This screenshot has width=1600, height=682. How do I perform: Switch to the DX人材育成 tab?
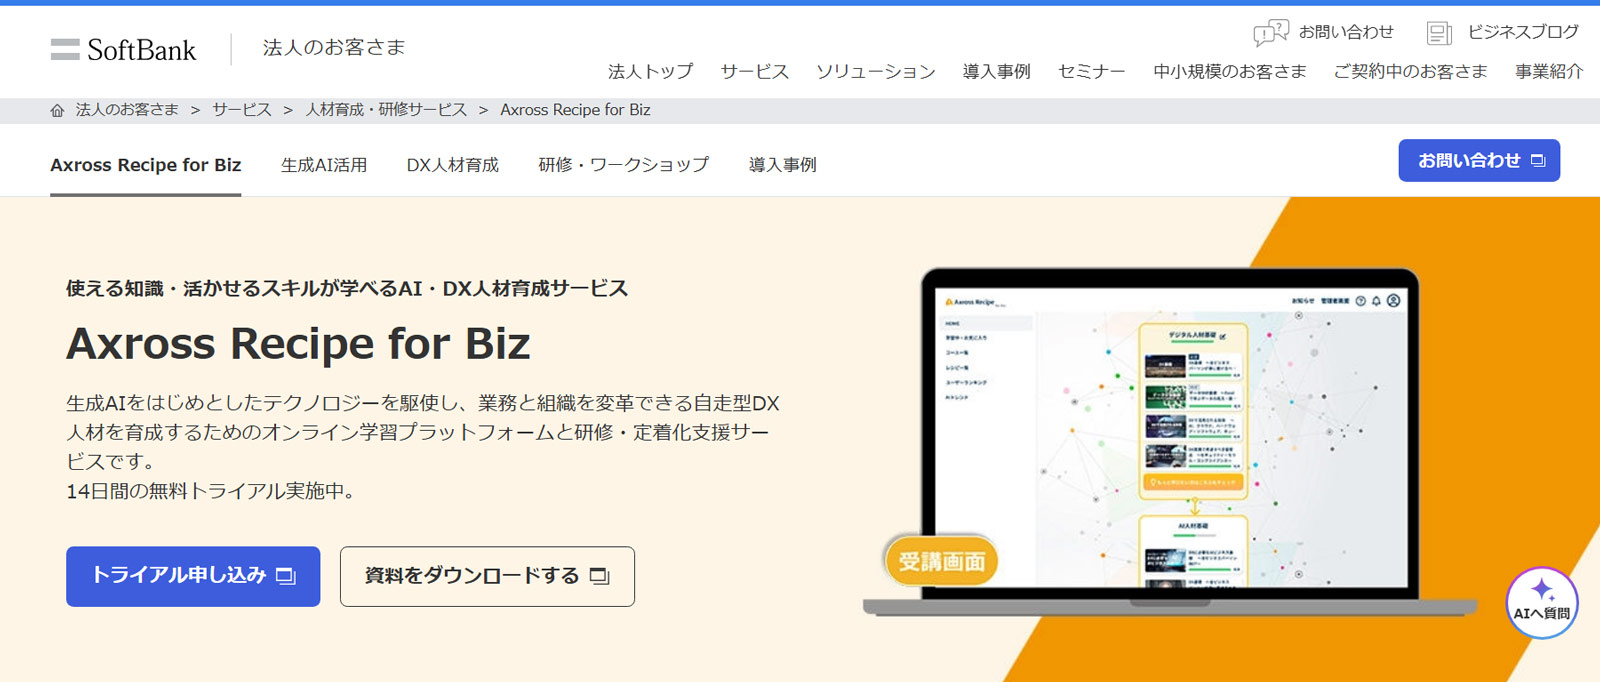point(452,165)
